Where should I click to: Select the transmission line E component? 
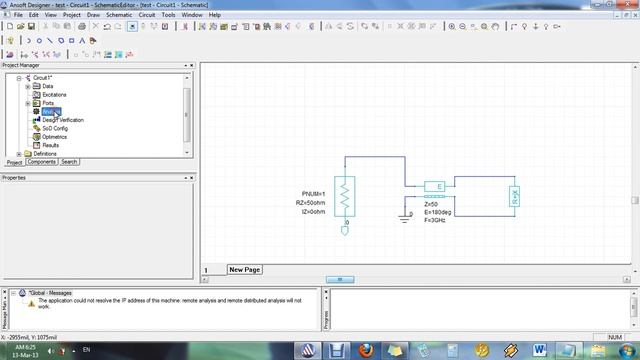coord(435,187)
